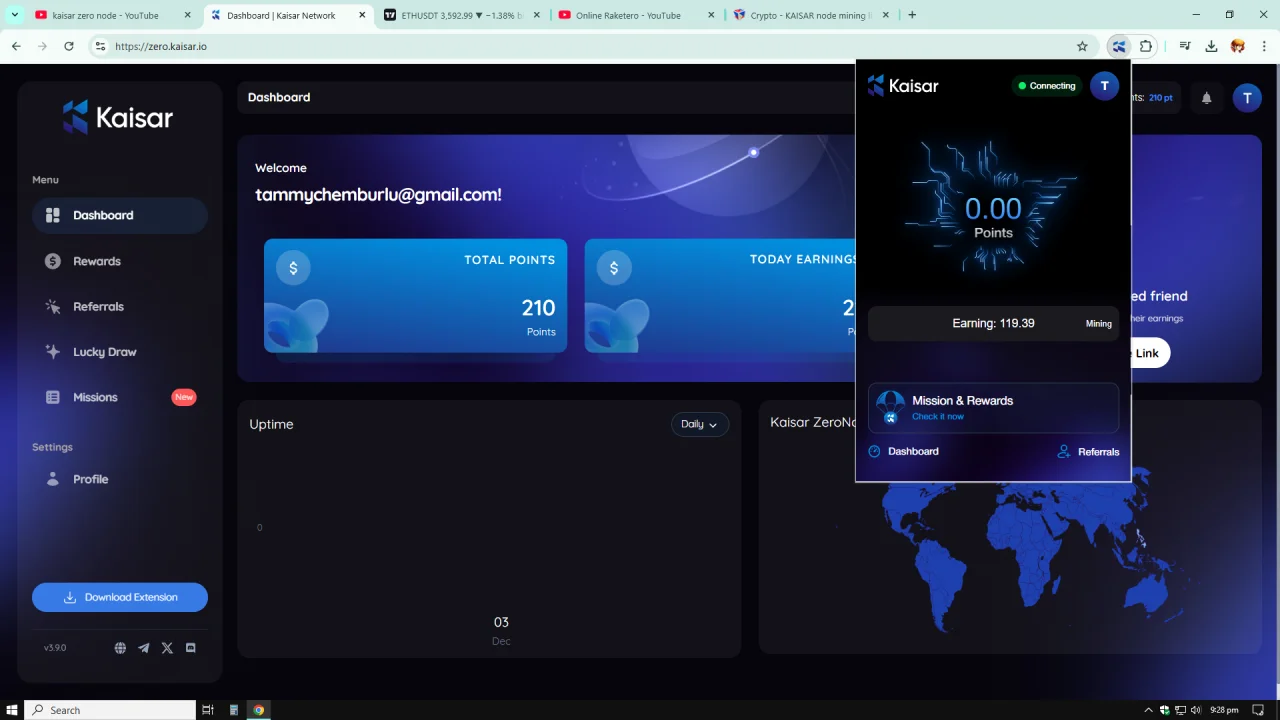Click the site information icon in address bar
This screenshot has height=720, width=1280.
click(99, 46)
